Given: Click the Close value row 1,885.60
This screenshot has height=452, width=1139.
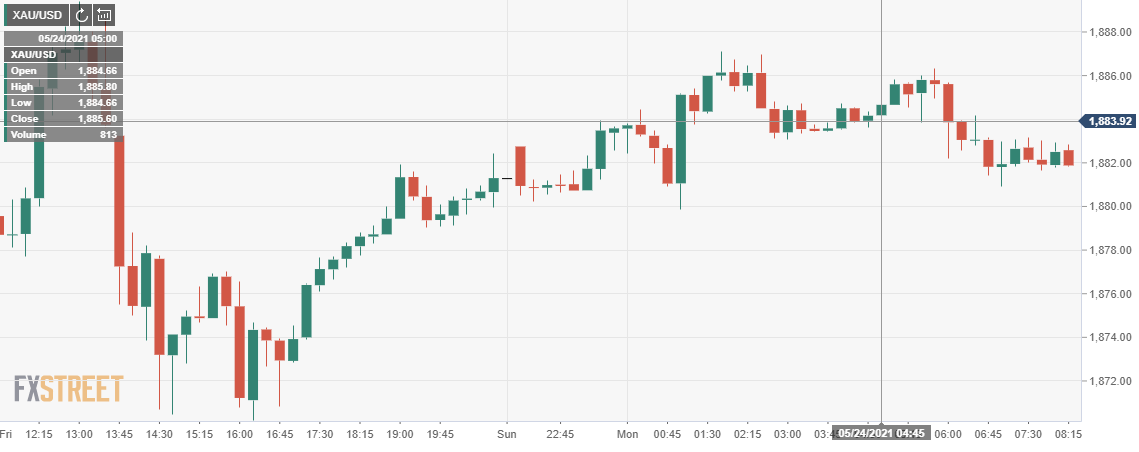Looking at the screenshot, I should point(63,119).
